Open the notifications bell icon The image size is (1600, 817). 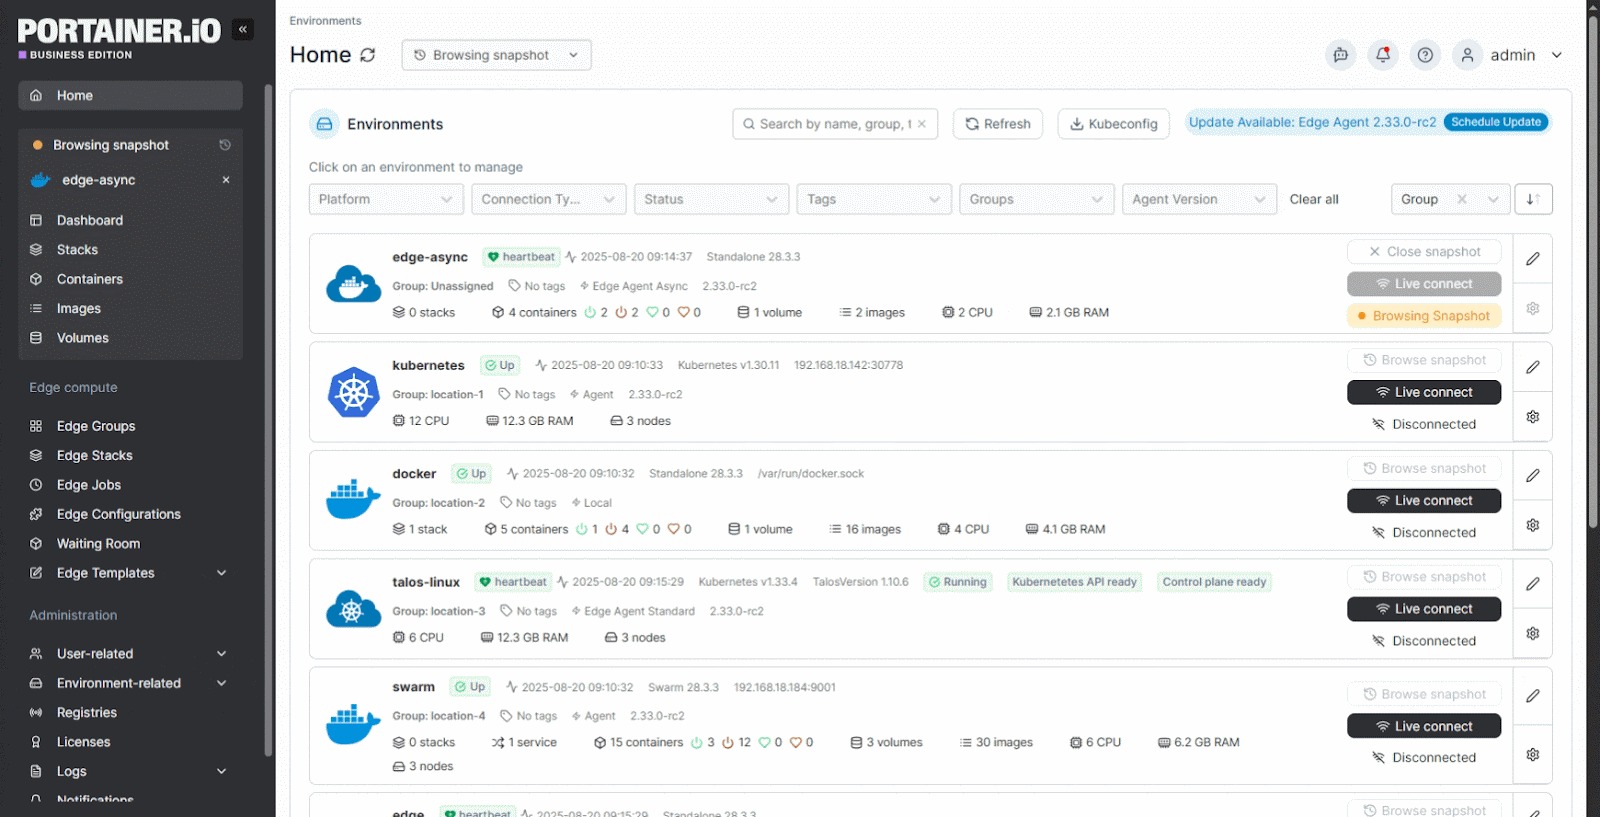[1383, 55]
